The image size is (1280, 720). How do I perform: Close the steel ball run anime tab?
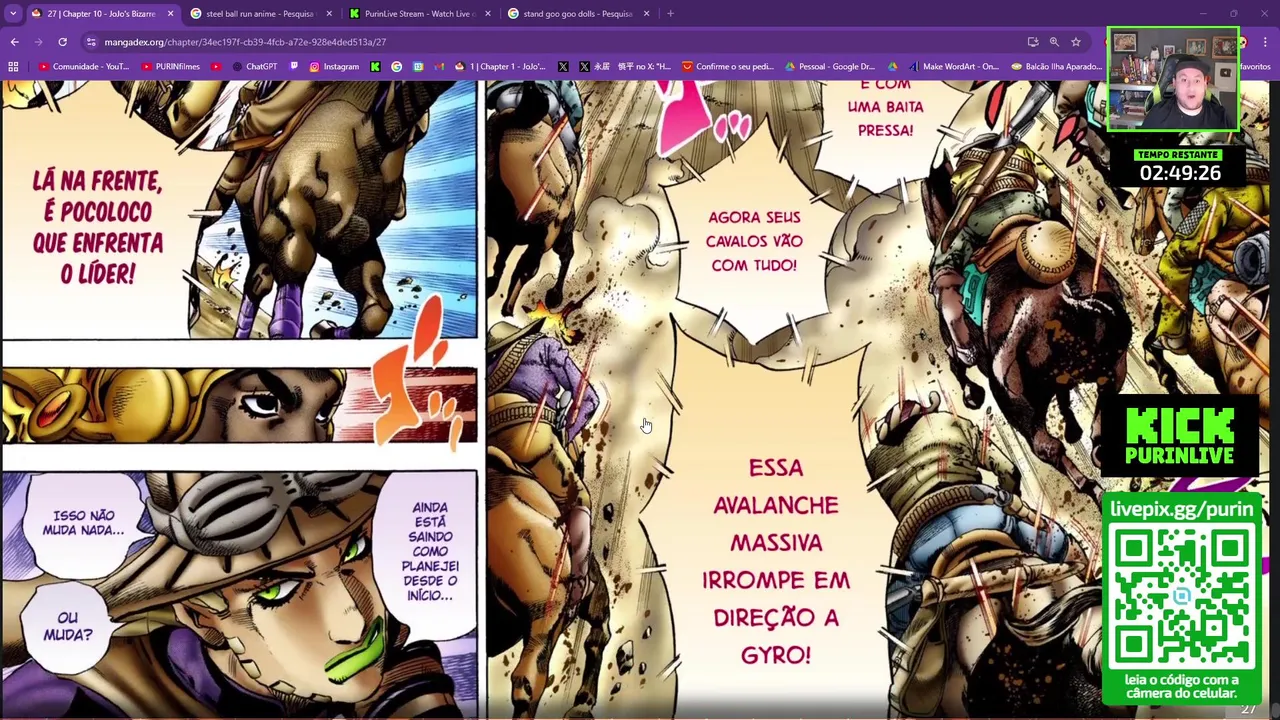click(x=329, y=14)
